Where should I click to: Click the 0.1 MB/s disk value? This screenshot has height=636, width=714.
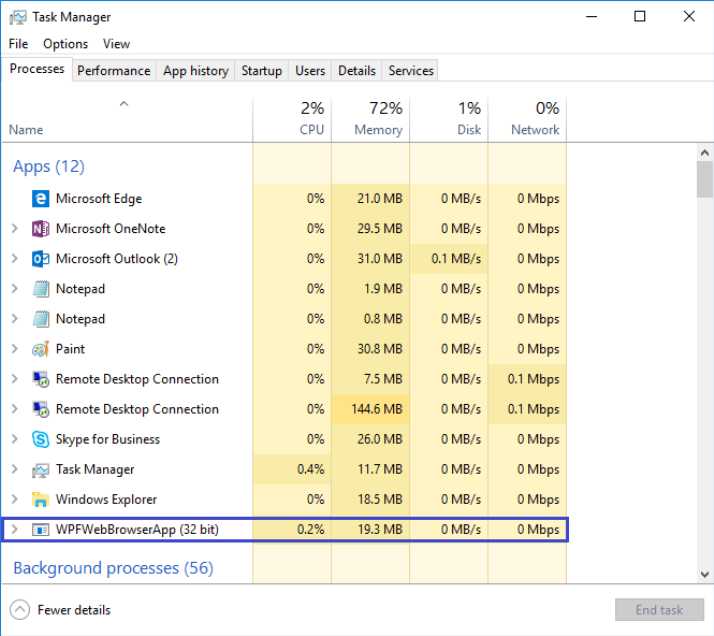(456, 259)
